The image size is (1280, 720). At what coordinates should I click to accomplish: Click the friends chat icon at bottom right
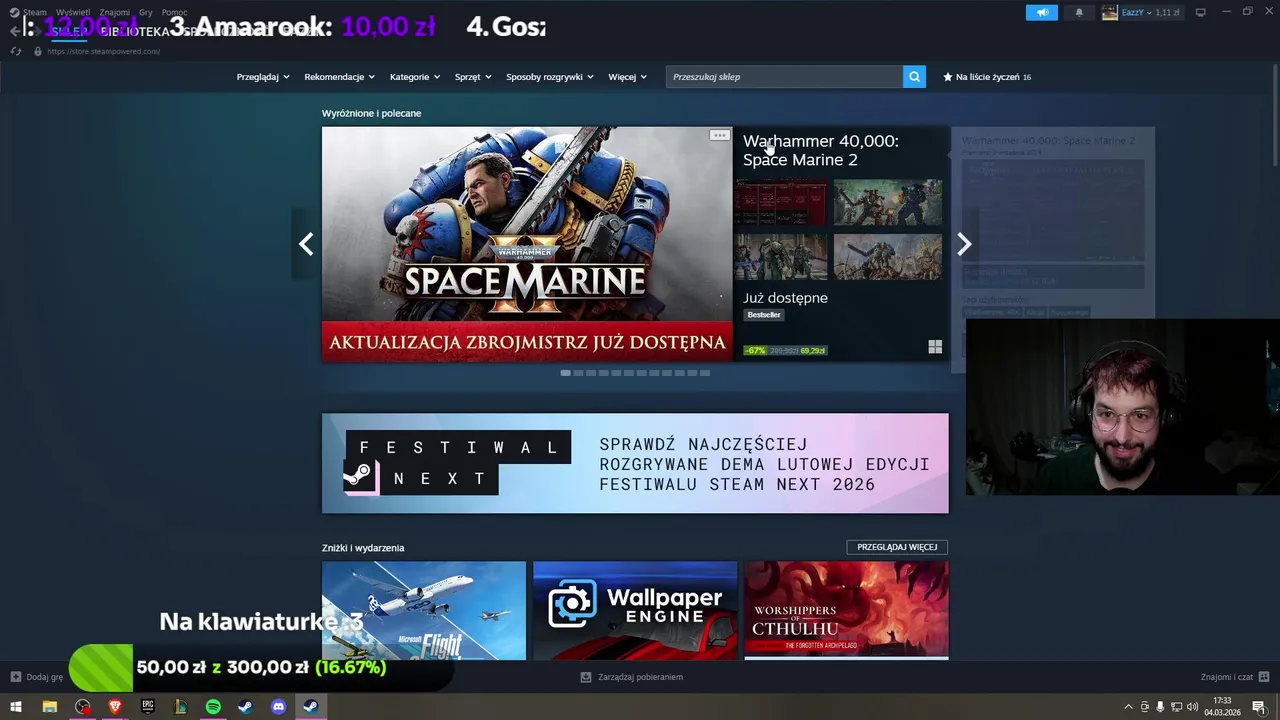tap(1264, 677)
